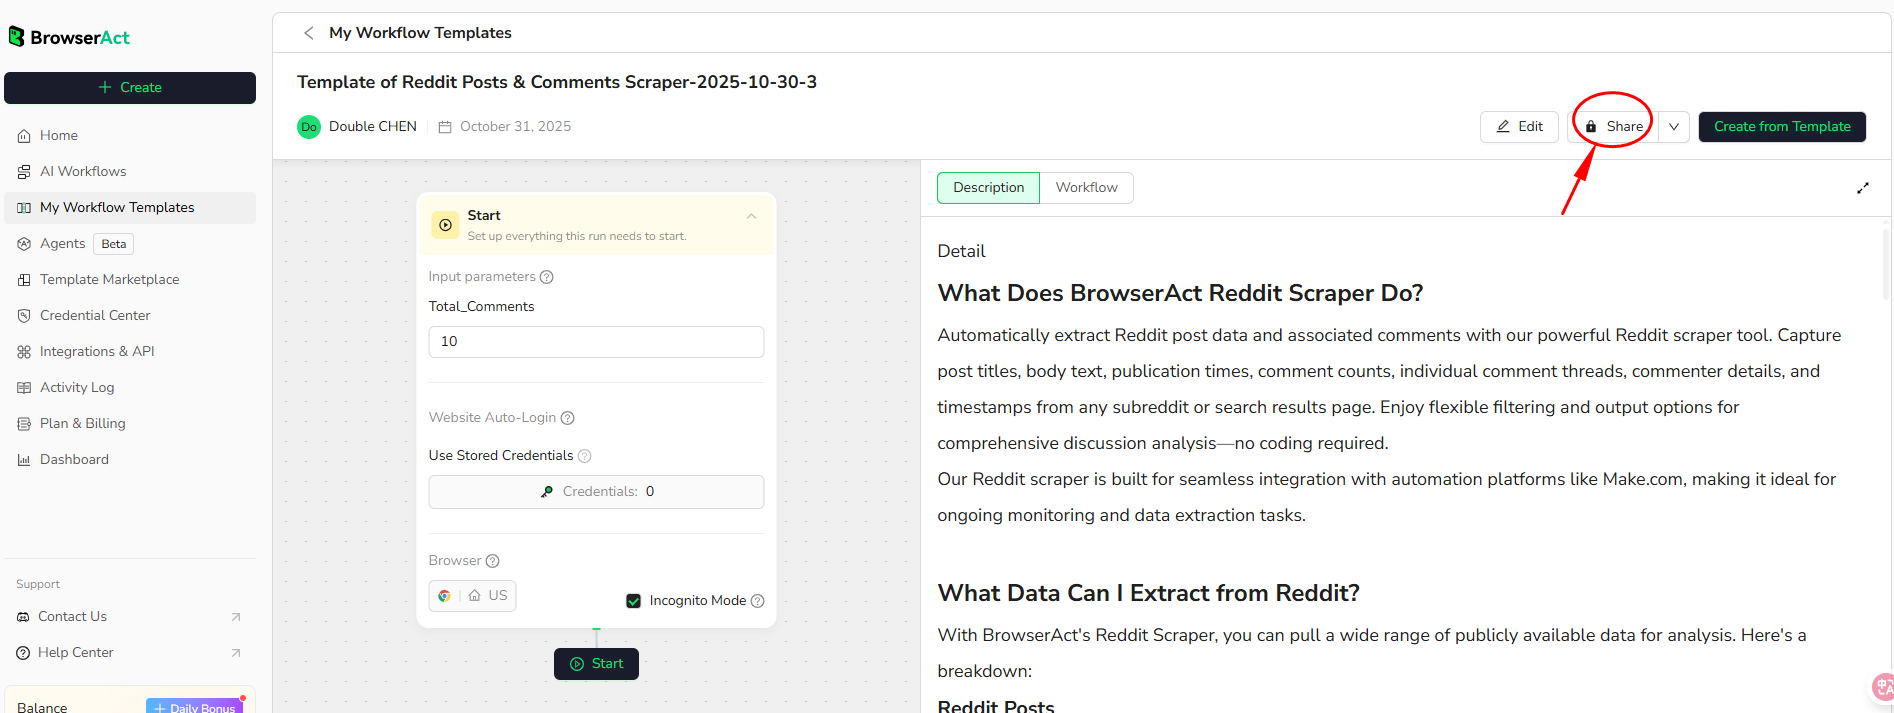The image size is (1894, 713).
Task: Click the BrowserAct logo
Action: point(70,37)
